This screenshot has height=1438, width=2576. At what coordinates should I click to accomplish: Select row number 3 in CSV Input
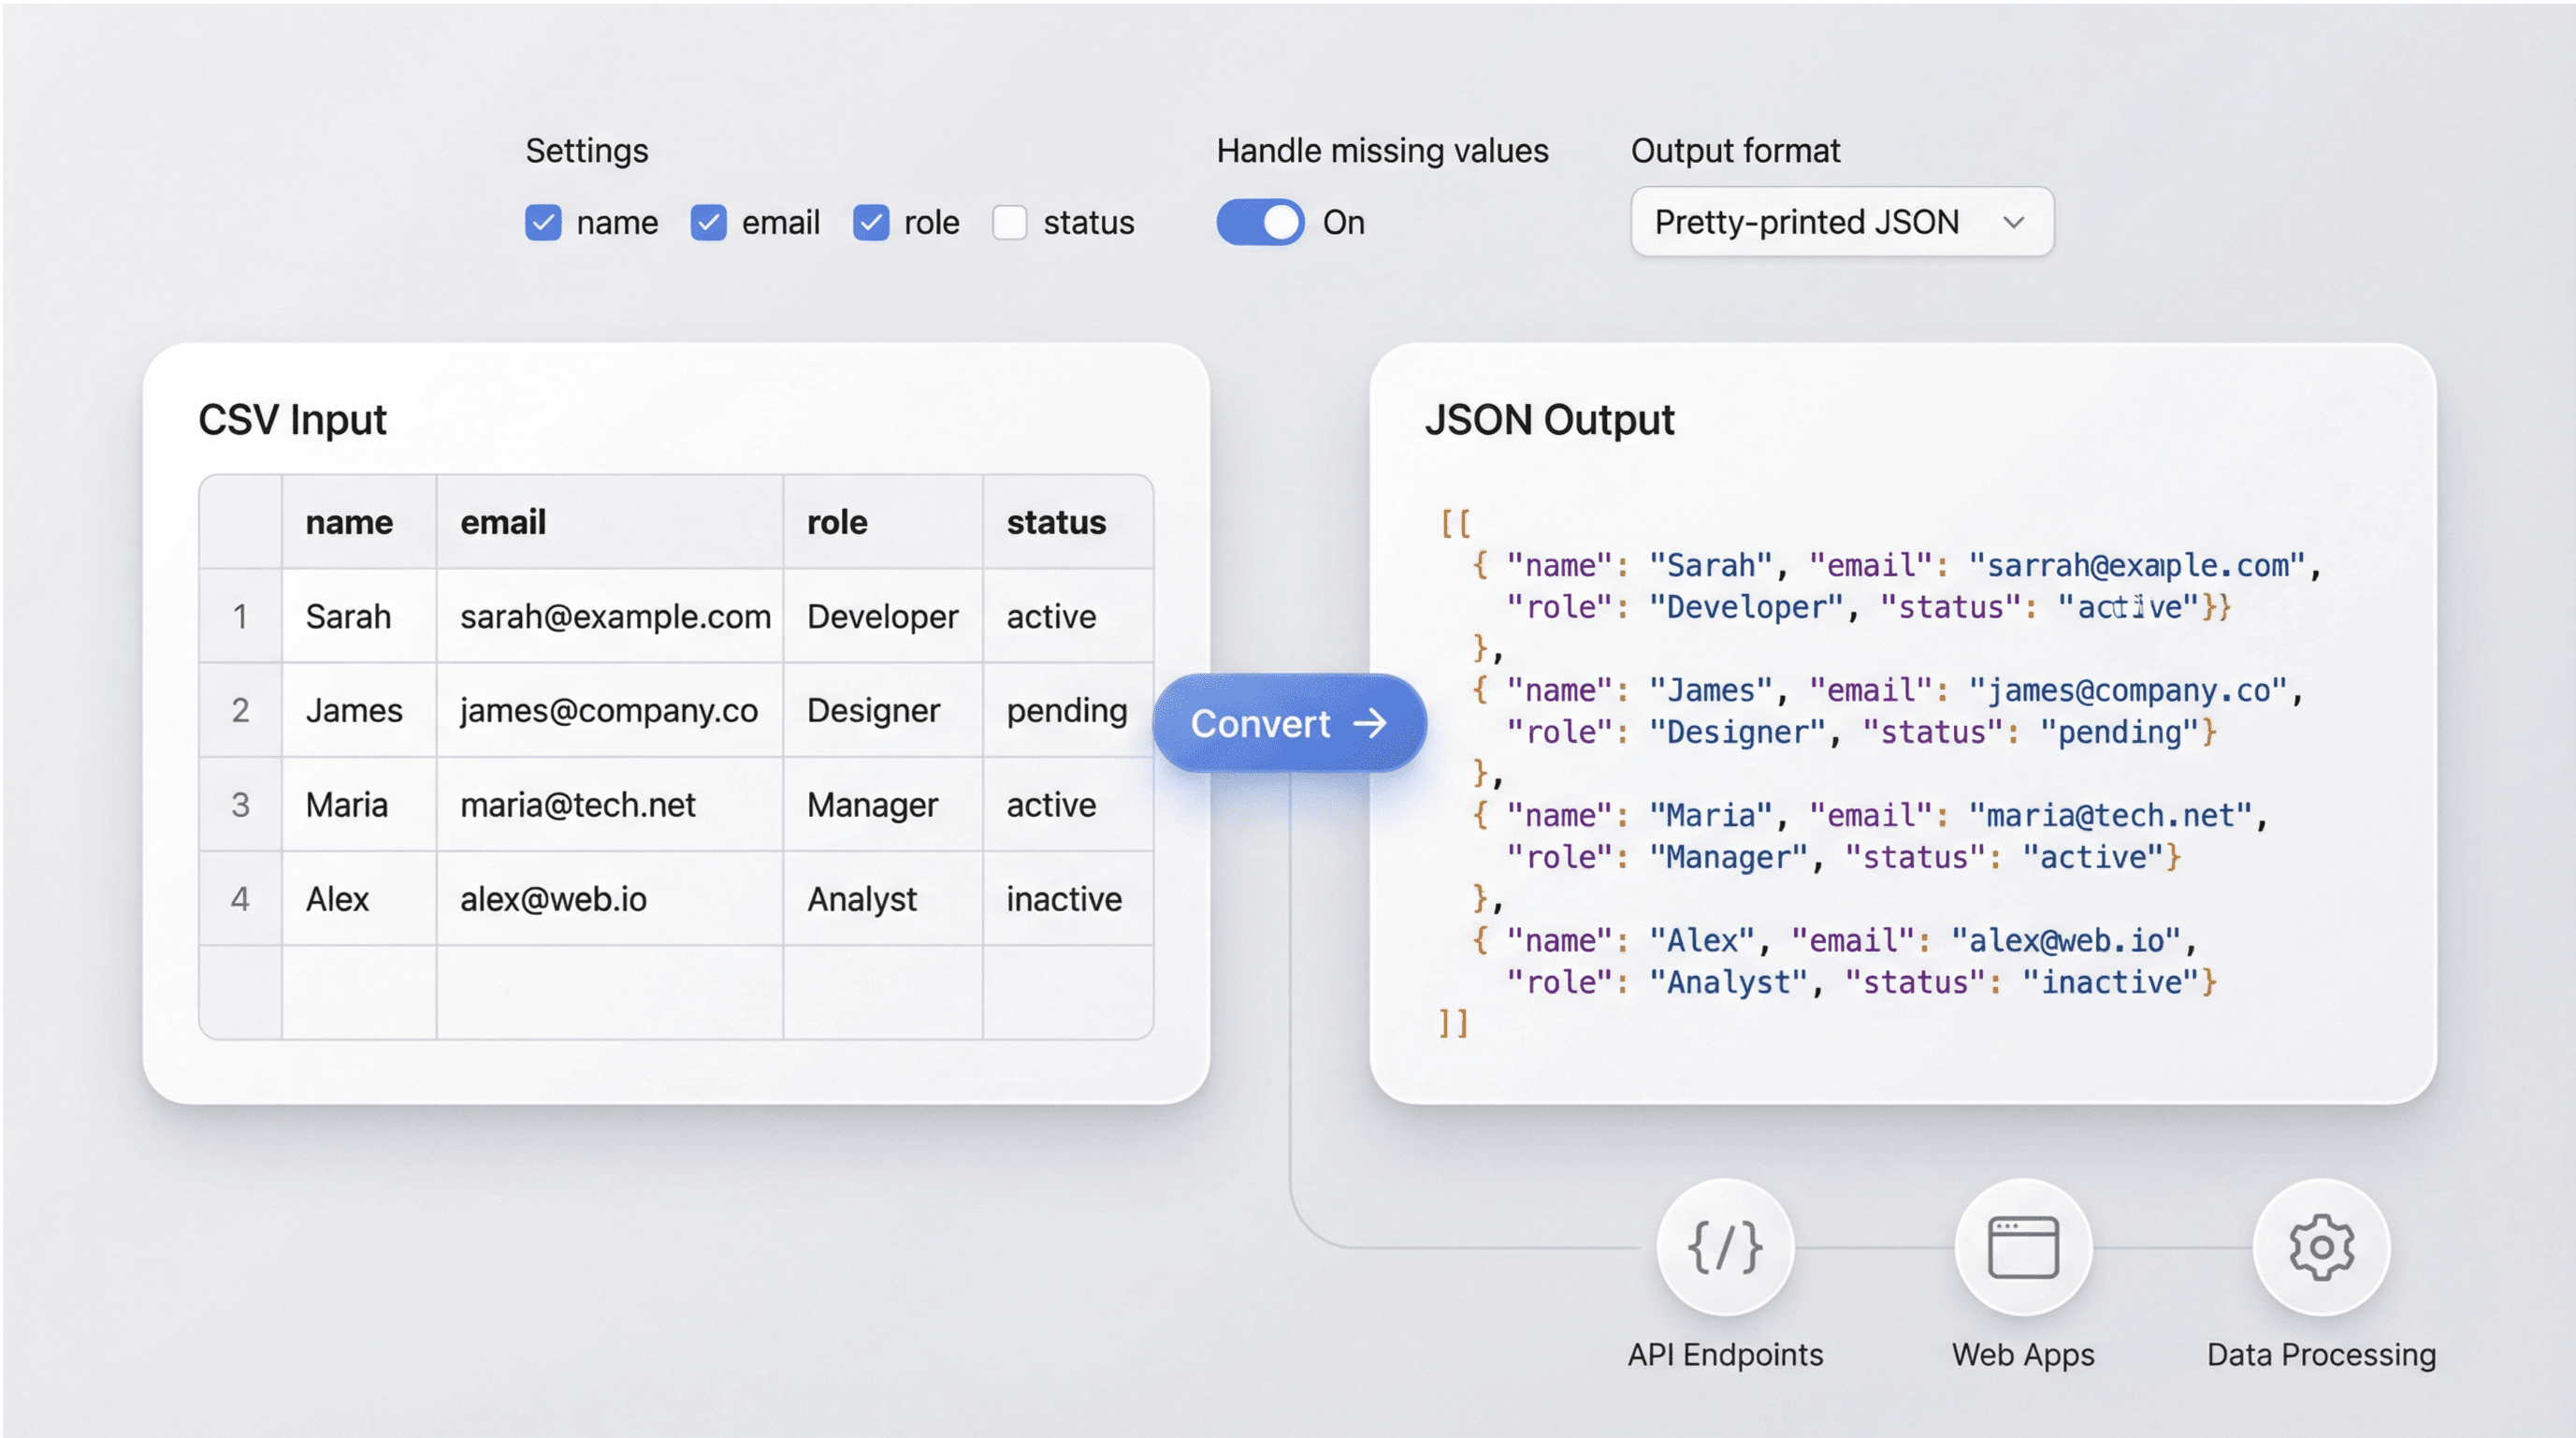click(241, 804)
